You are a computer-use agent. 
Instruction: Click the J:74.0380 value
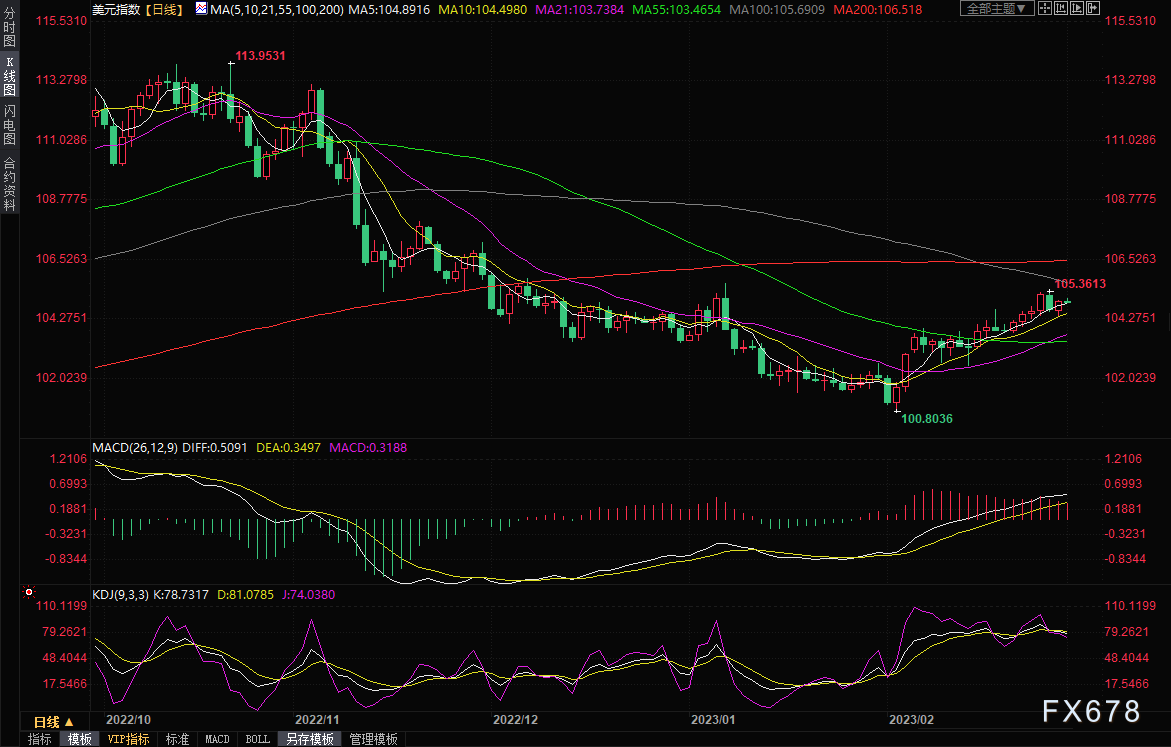[x=309, y=595]
